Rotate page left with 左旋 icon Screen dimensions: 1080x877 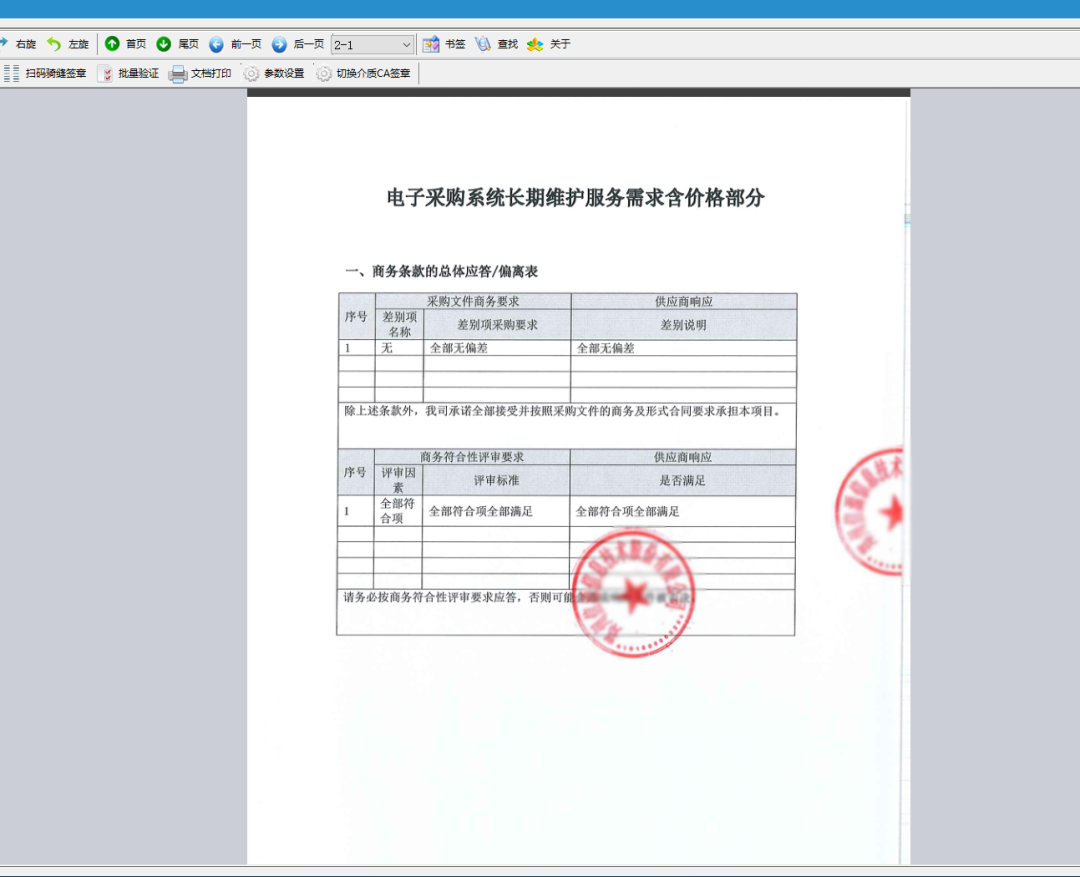[x=67, y=44]
